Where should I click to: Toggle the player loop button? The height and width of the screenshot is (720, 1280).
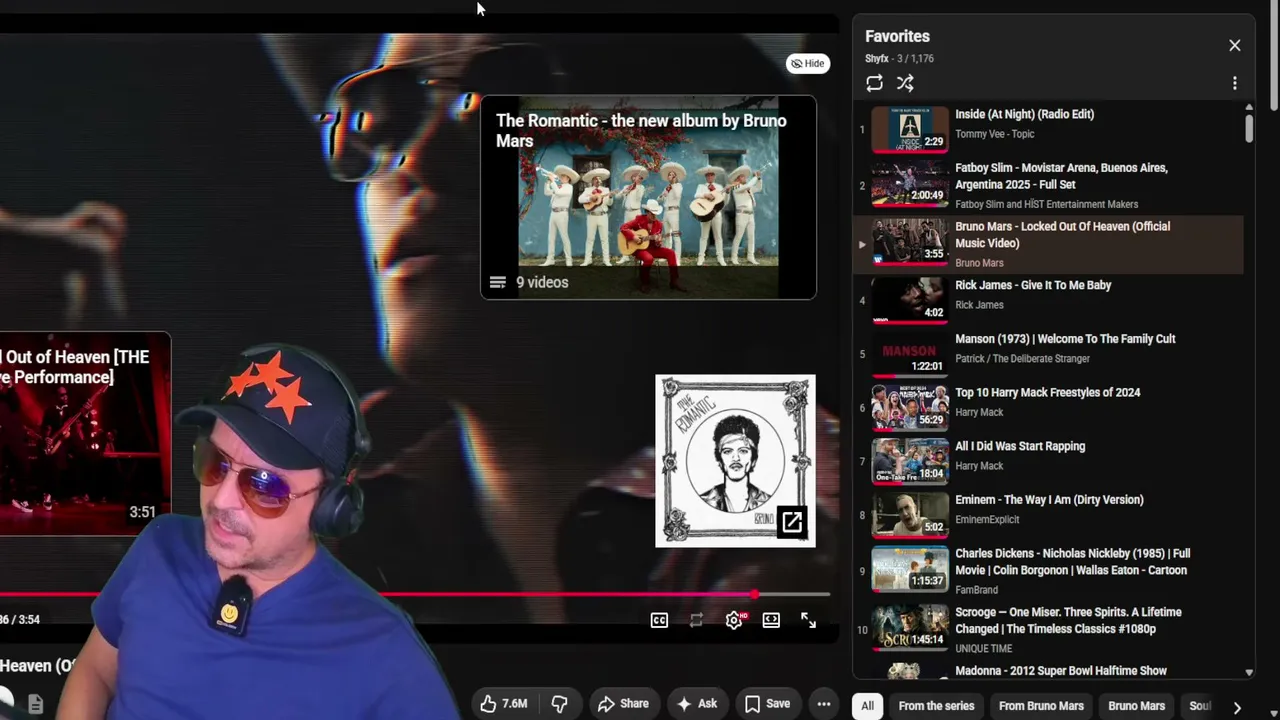pos(696,620)
